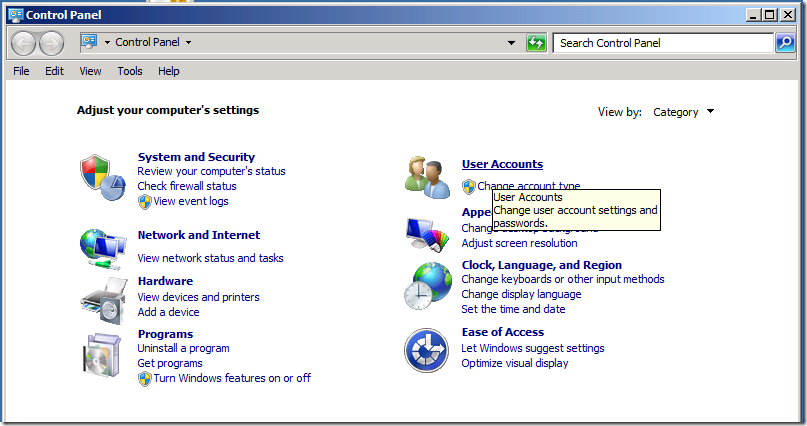Click the Control Panel breadcrumb text
807x426 pixels.
coord(147,42)
